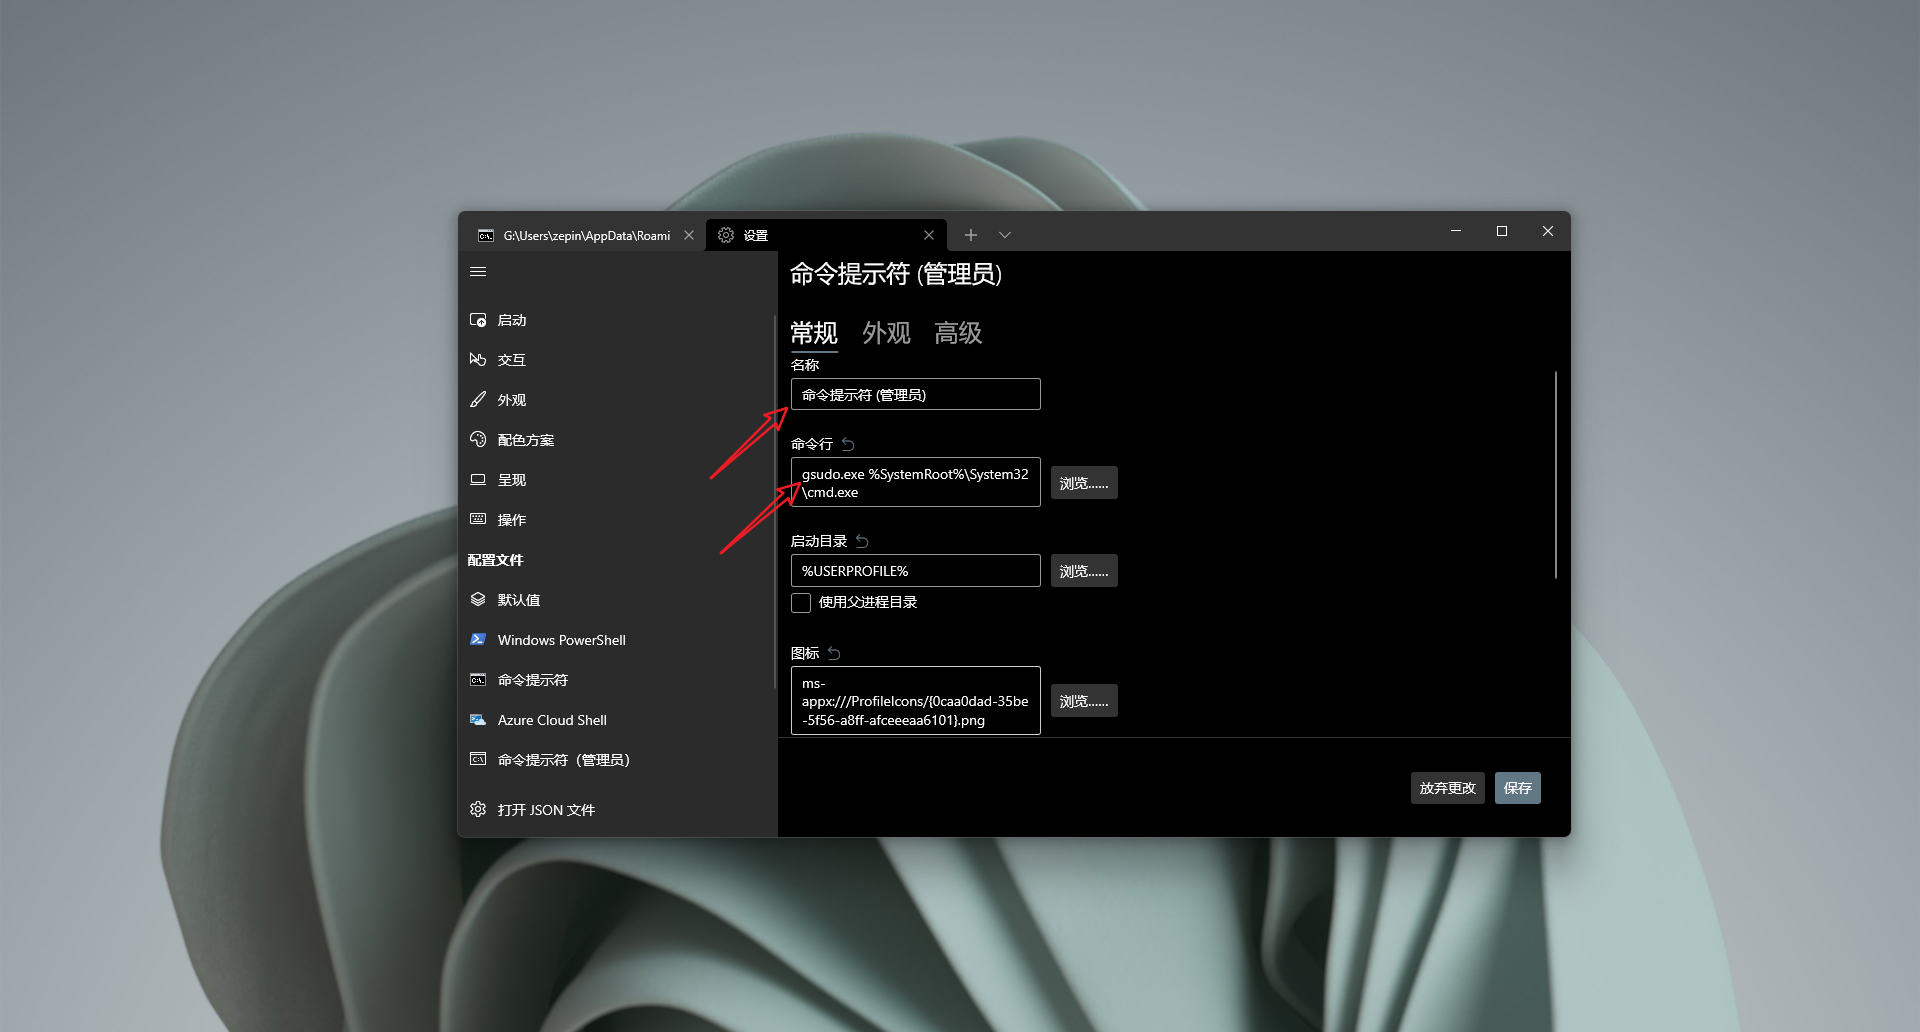Switch to the 高级 tab

point(958,333)
